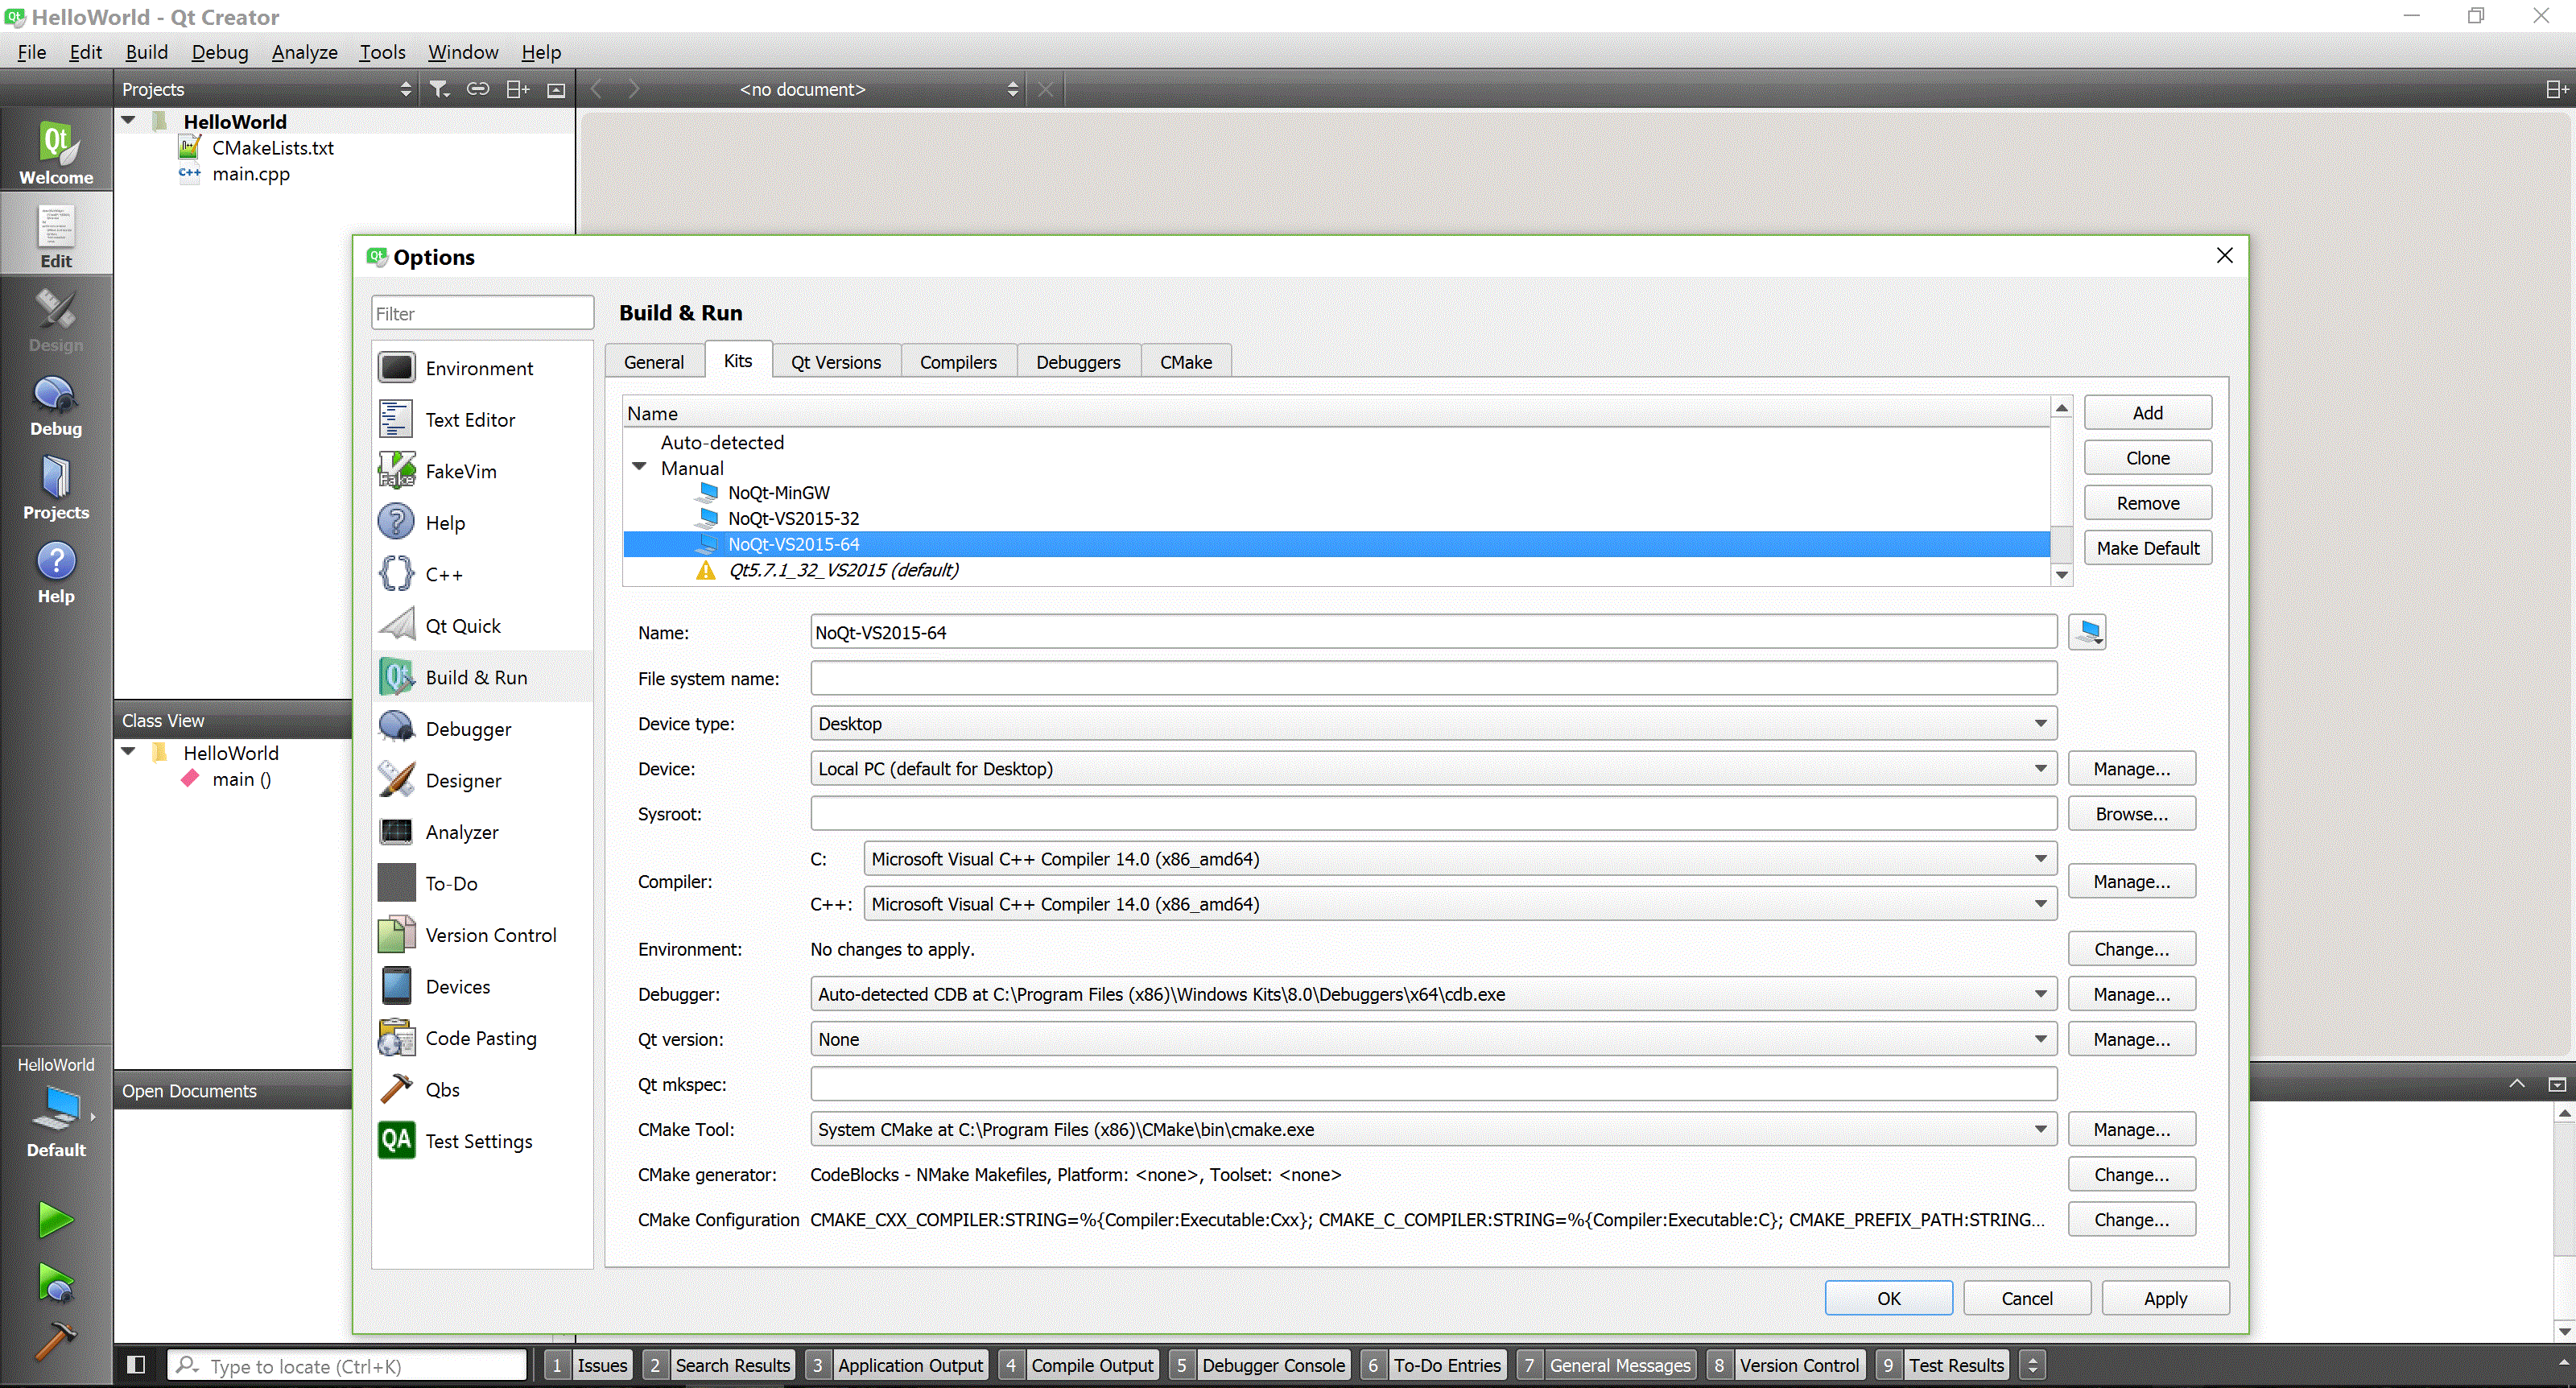Click the green Run button
Viewport: 2576px width, 1388px height.
56,1219
